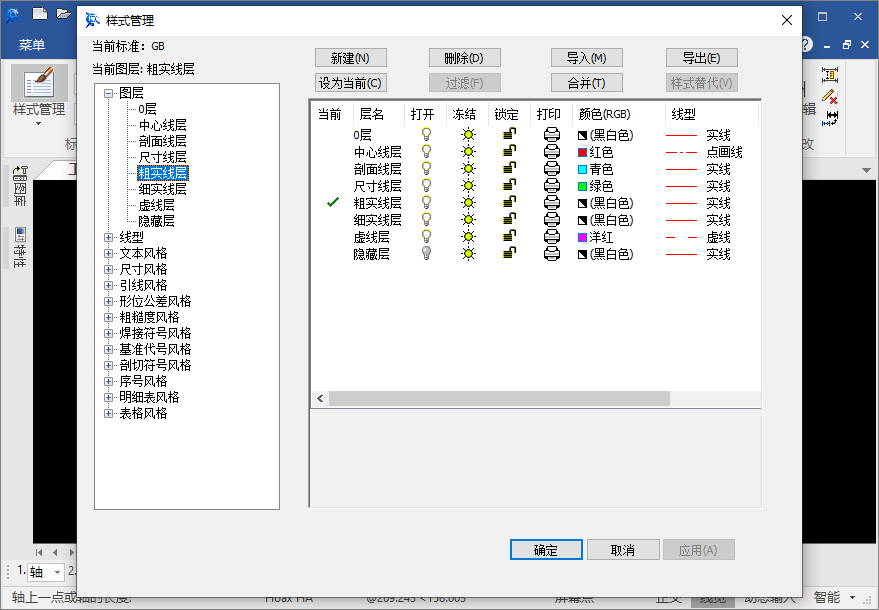Expand the 粗糙度风格 tree node
This screenshot has height=610, width=879.
coord(109,318)
